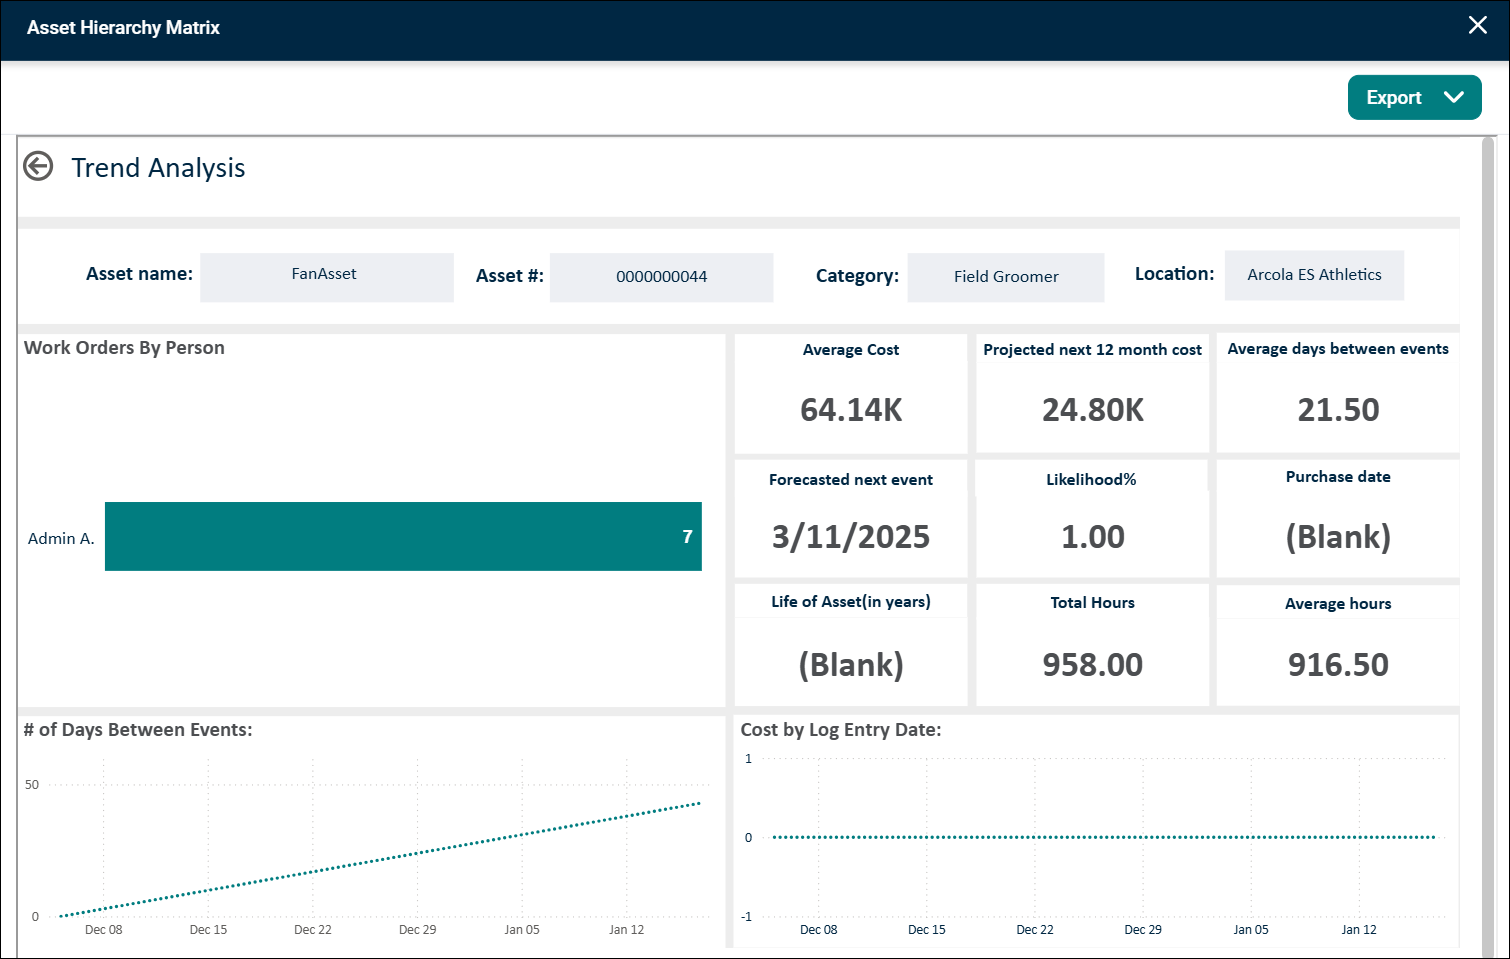Close the Asset Hierarchy Matrix dialog
The image size is (1510, 959).
[x=1477, y=26]
